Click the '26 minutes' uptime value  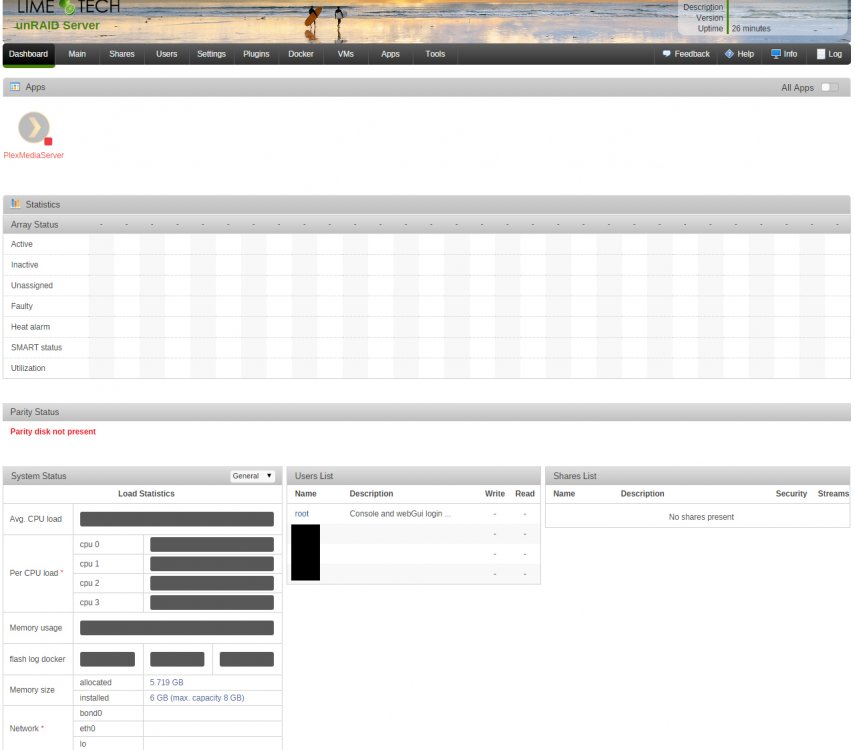(x=751, y=28)
